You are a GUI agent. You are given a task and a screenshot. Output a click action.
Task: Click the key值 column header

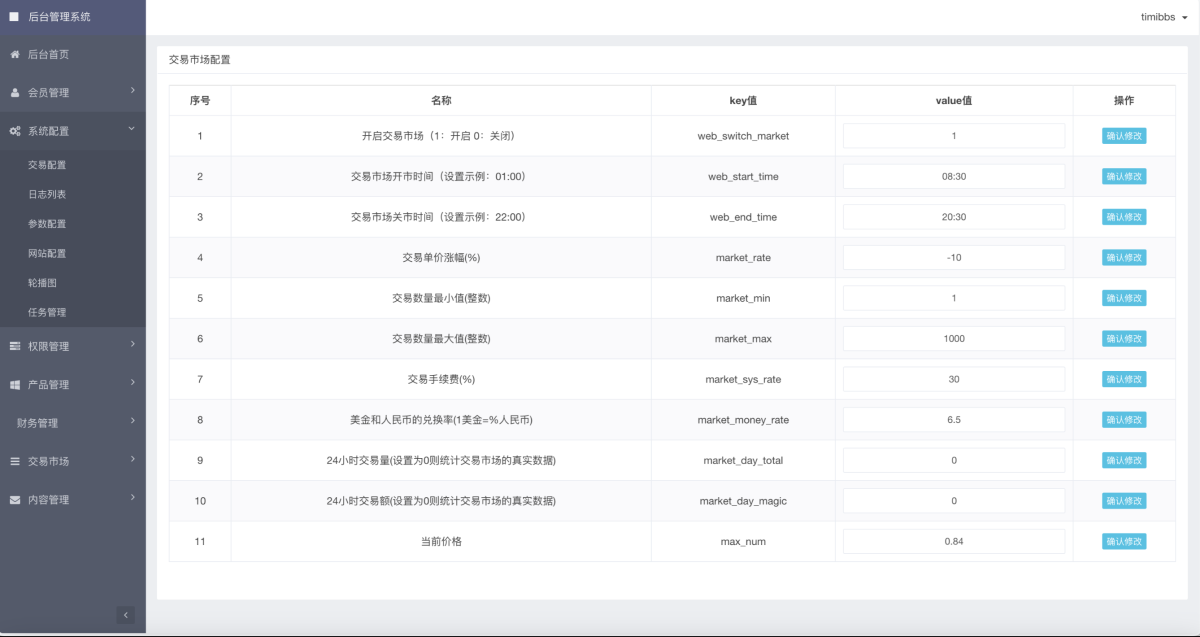coord(743,101)
